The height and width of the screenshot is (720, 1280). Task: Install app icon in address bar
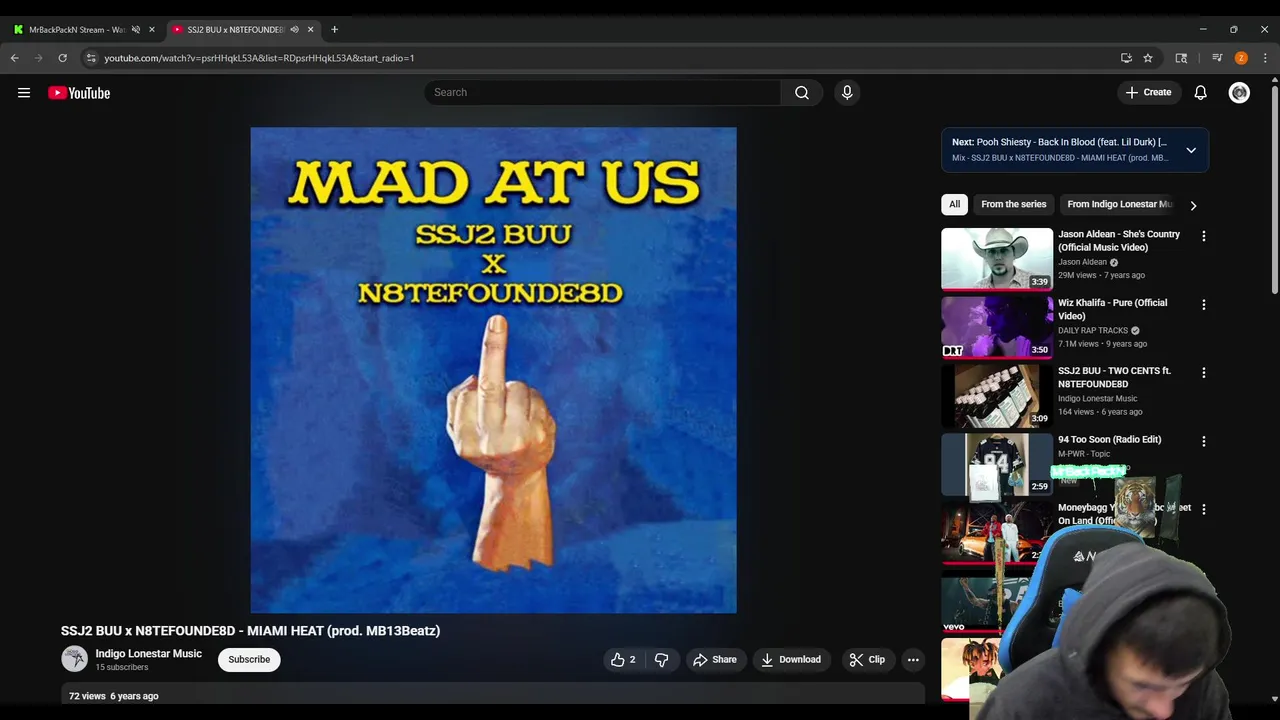click(1126, 58)
